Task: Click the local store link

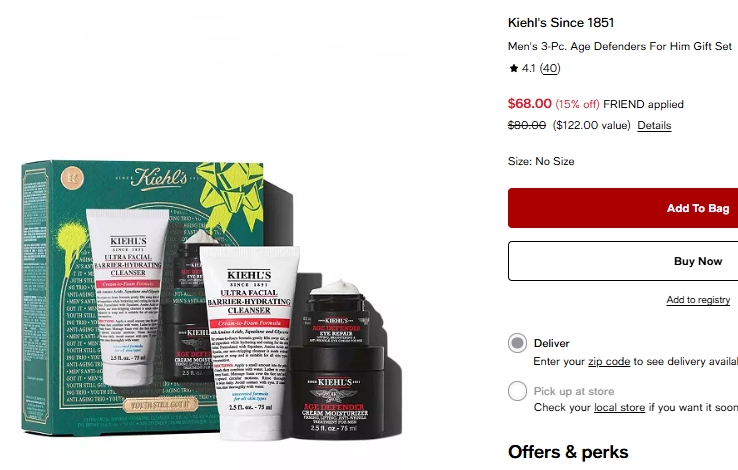Action: [x=619, y=407]
